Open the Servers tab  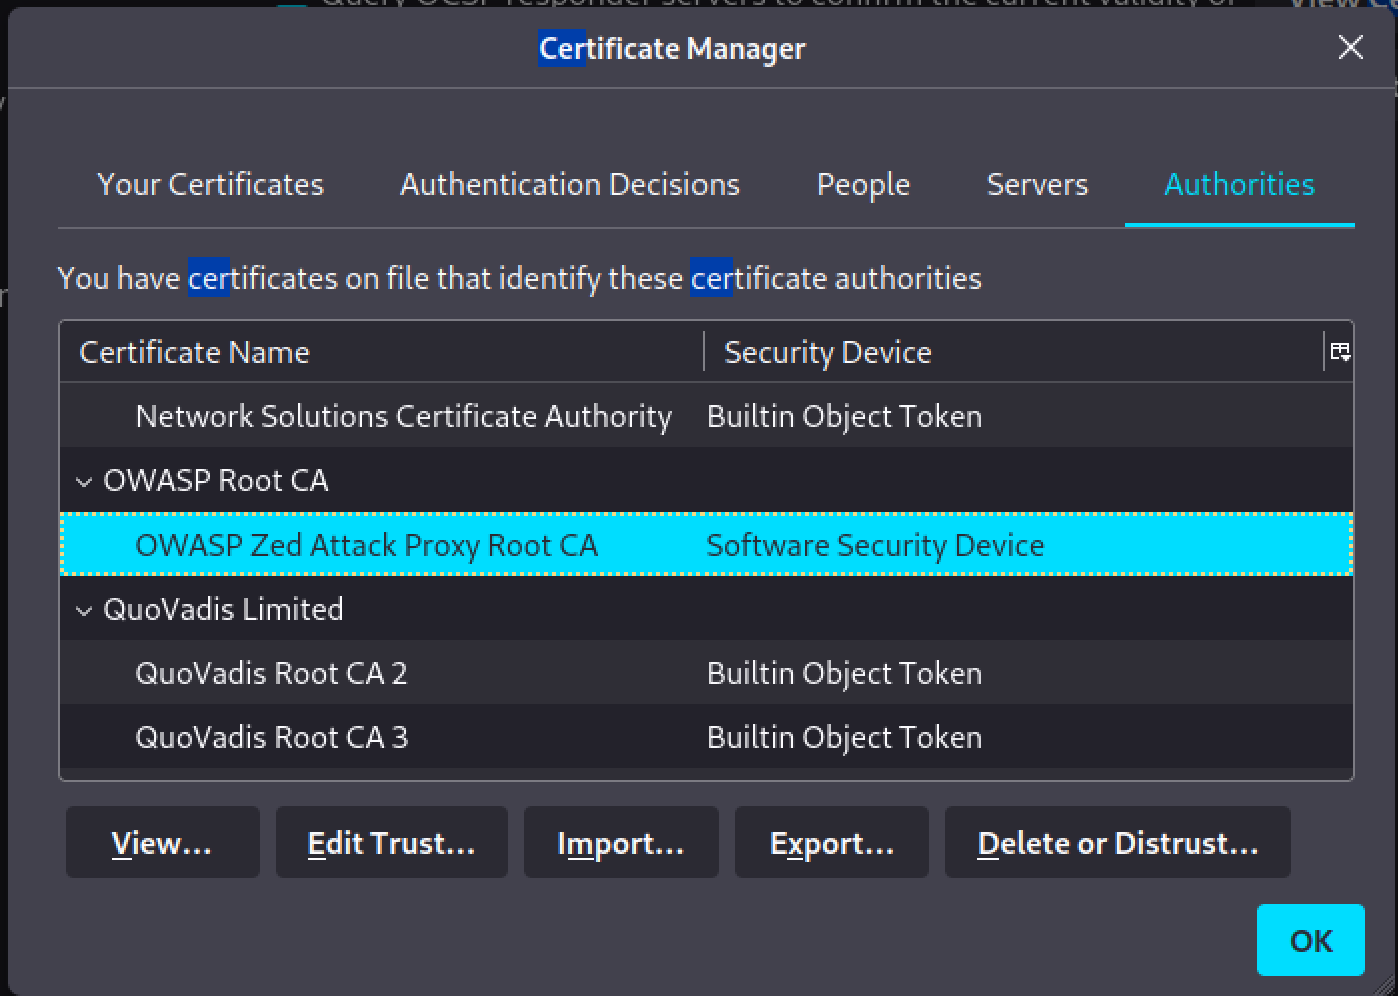tap(1037, 185)
